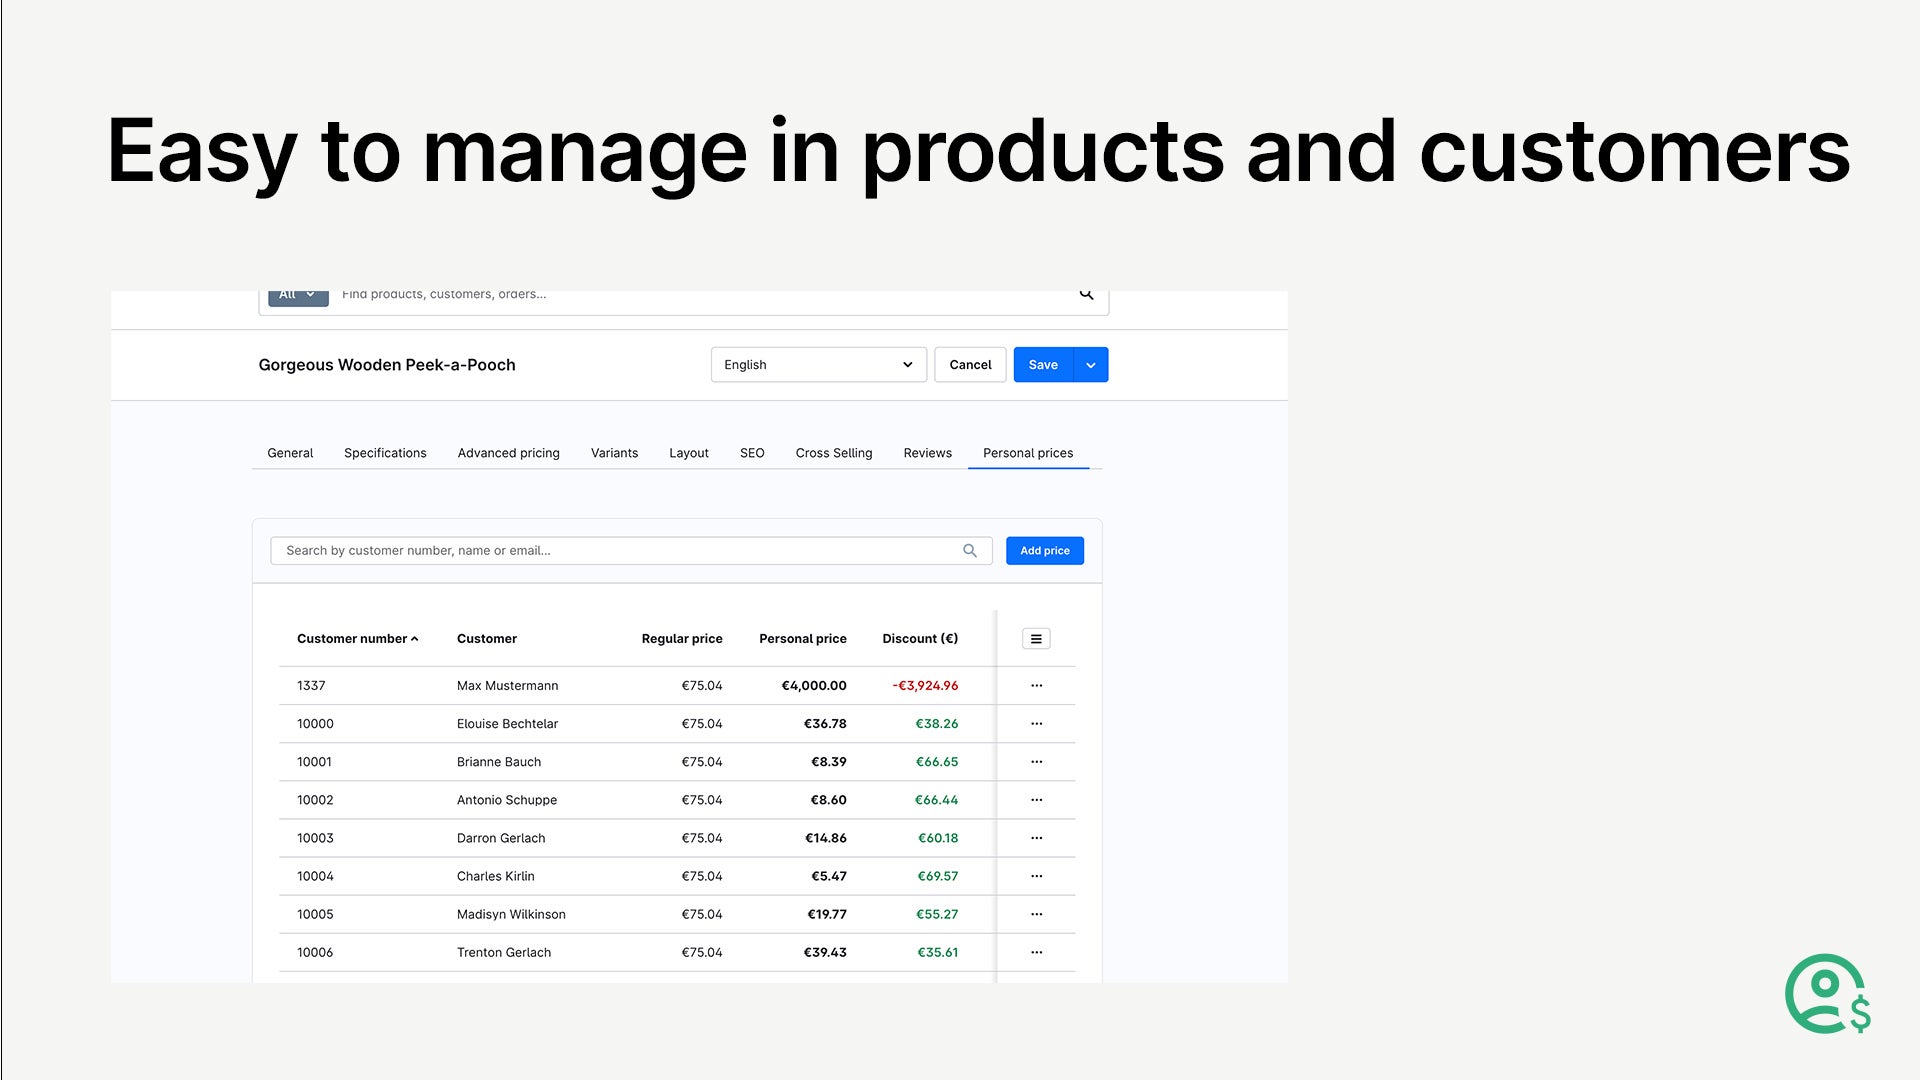Click the green customer-price logo icon
The height and width of the screenshot is (1080, 1920).
1827,994
